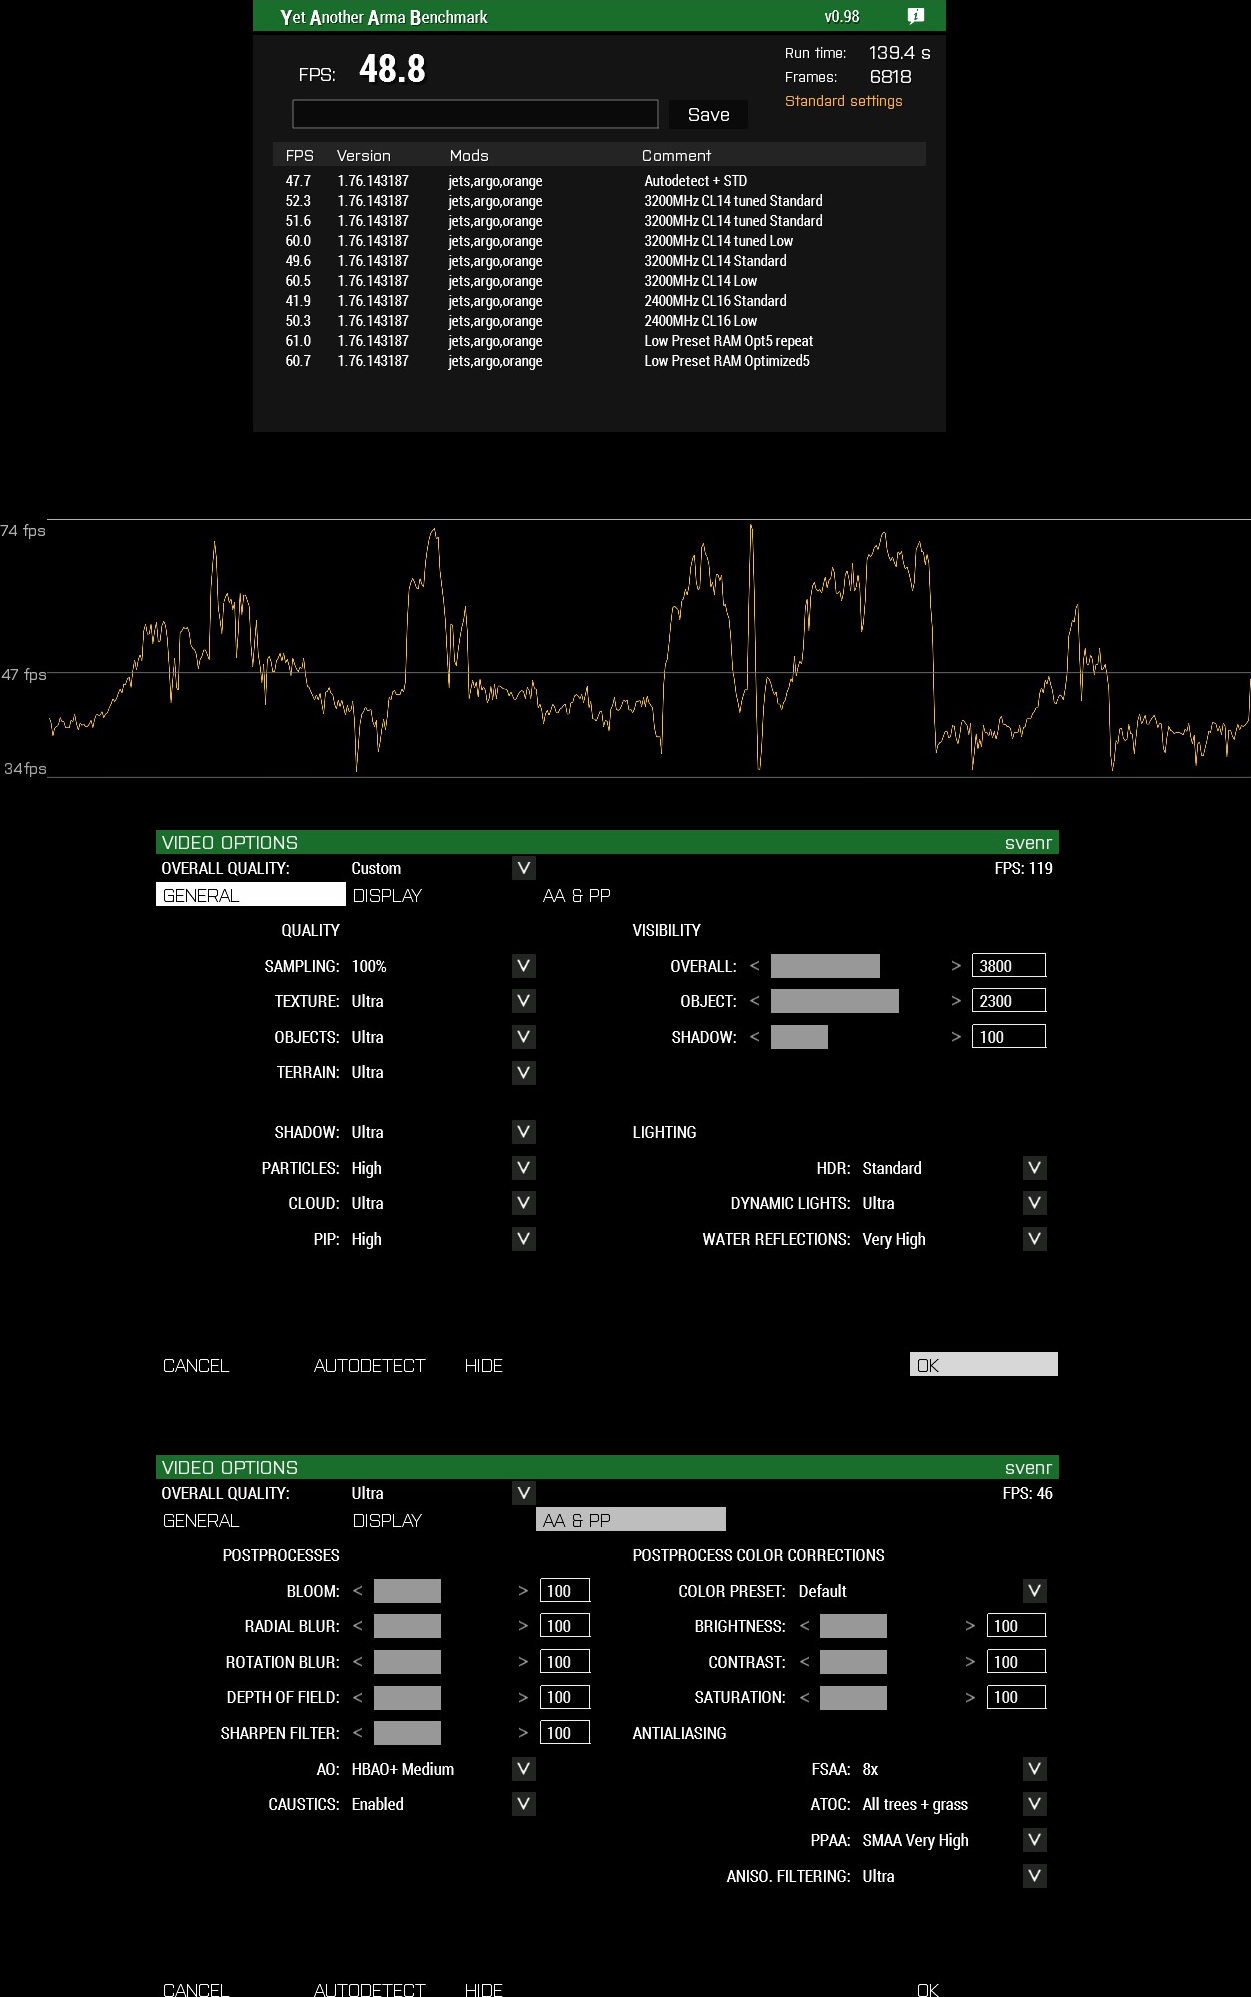Click the Overall visibility value field 3800
This screenshot has width=1251, height=1997.
pyautogui.click(x=1009, y=966)
